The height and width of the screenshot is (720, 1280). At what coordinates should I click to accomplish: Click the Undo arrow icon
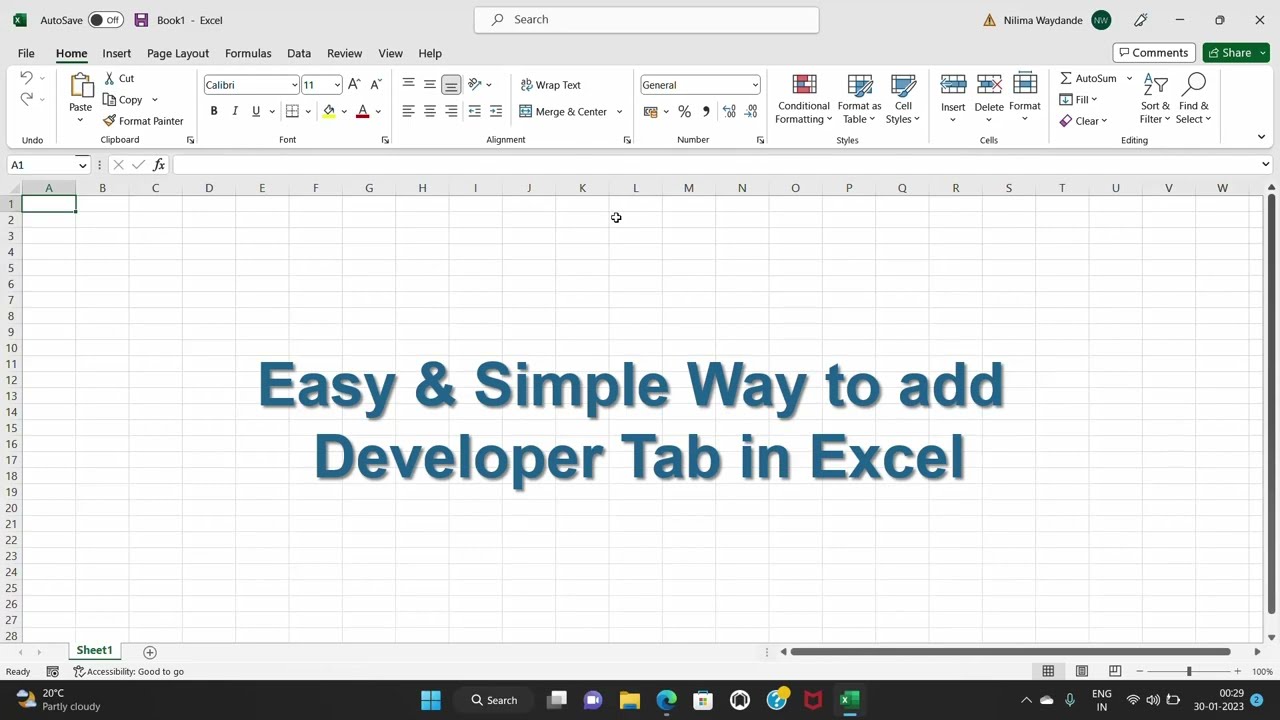[26, 78]
